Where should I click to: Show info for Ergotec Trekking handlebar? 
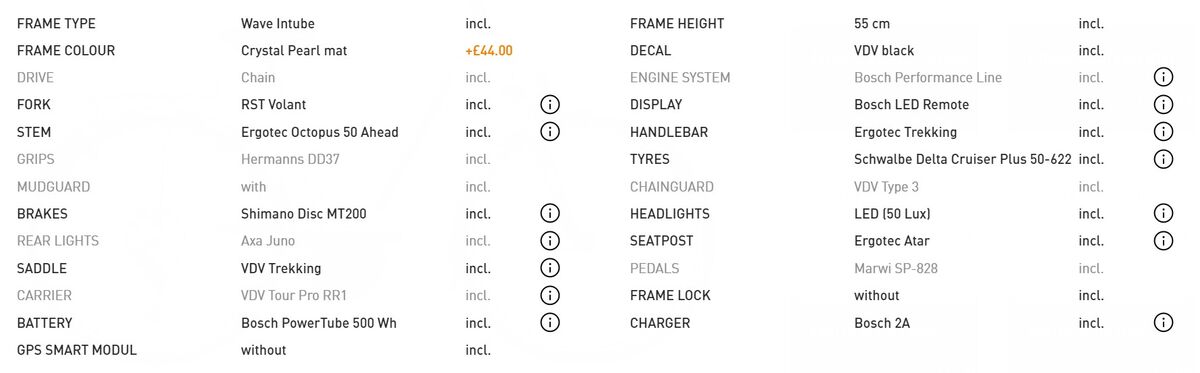coord(1162,131)
